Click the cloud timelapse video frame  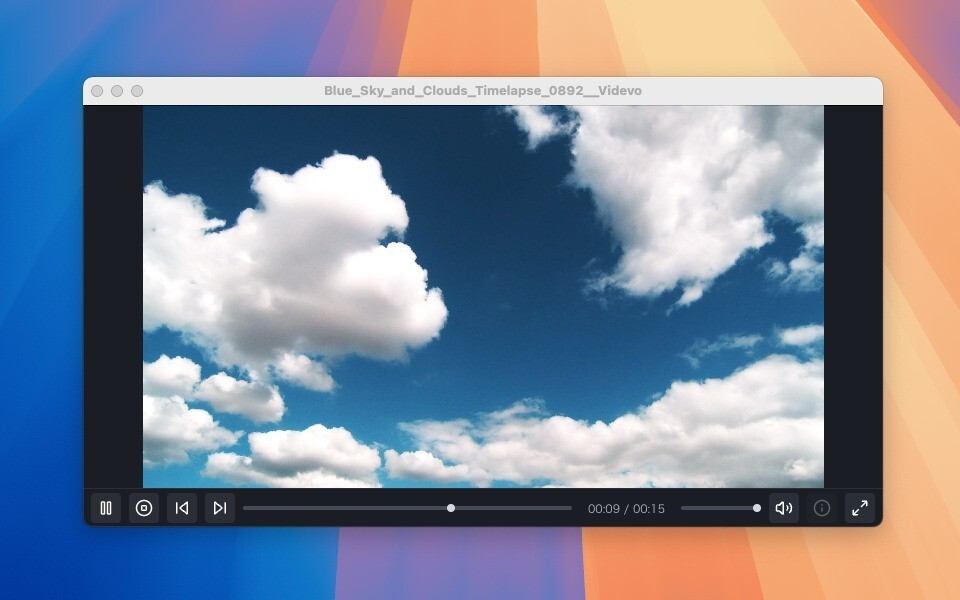(x=483, y=296)
